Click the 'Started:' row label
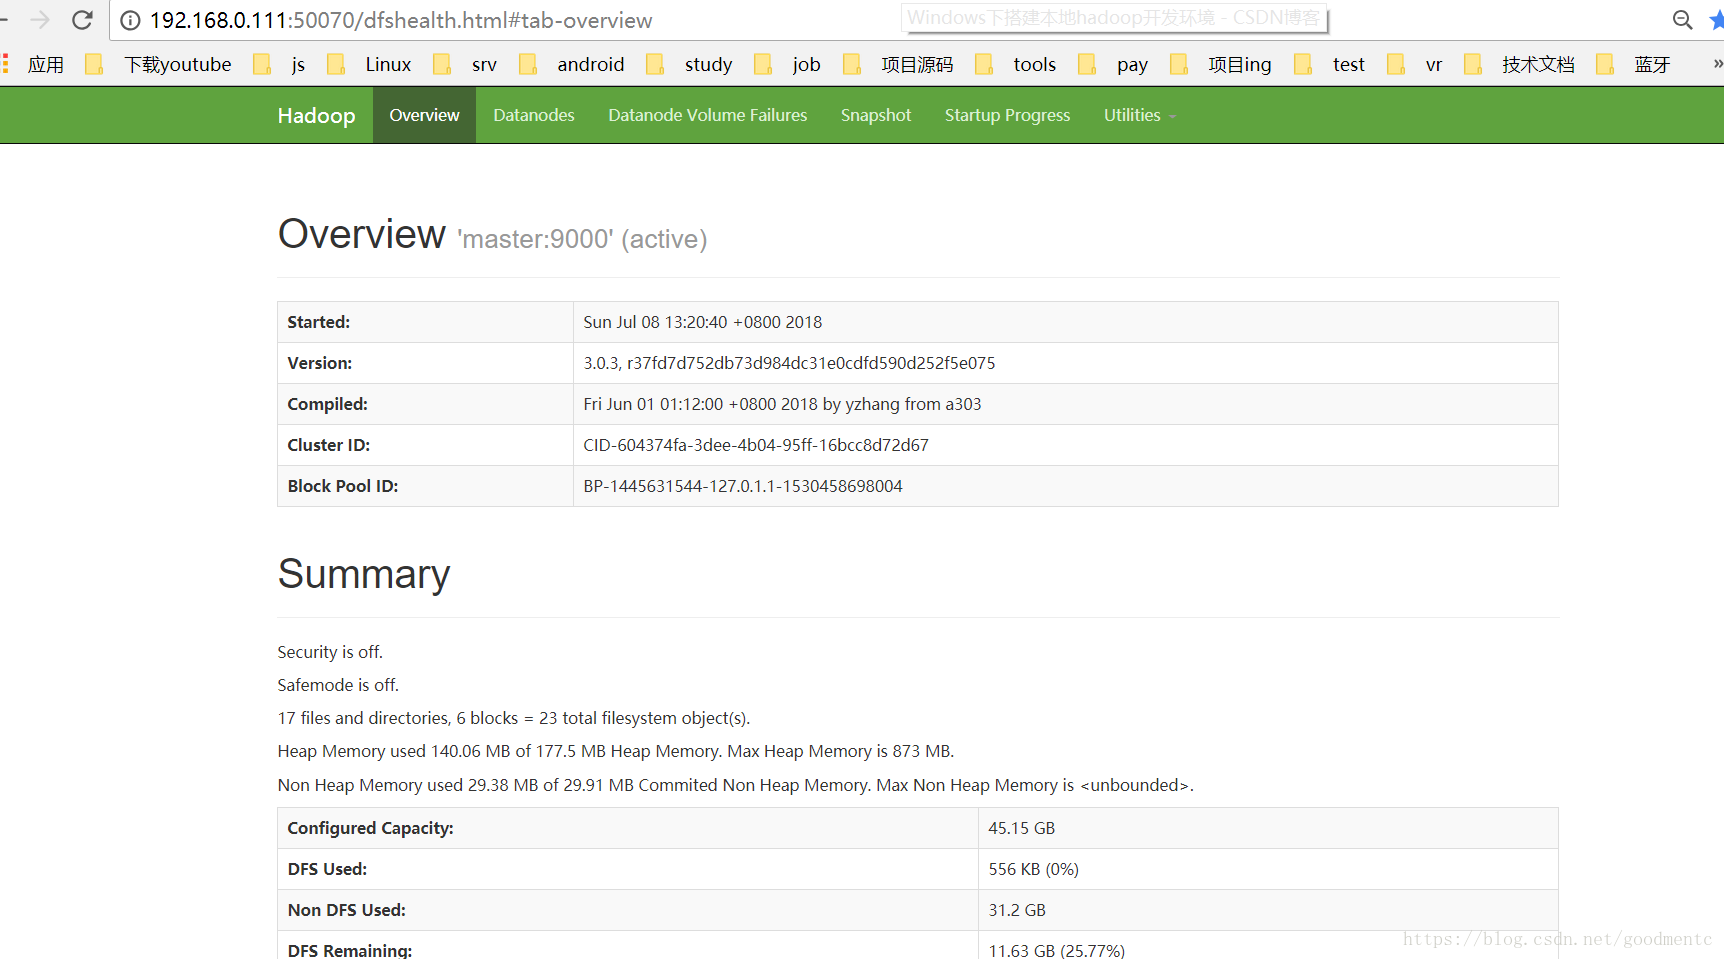This screenshot has height=959, width=1724. pyautogui.click(x=319, y=322)
